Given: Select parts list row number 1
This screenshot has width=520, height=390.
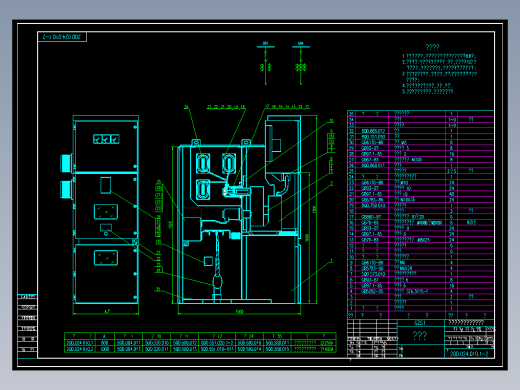Looking at the screenshot, I should pyautogui.click(x=421, y=309).
